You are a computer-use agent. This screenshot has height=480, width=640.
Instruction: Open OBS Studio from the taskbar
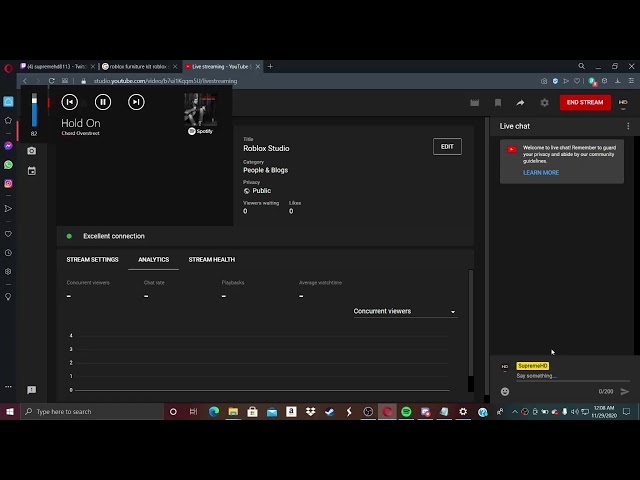[368, 411]
